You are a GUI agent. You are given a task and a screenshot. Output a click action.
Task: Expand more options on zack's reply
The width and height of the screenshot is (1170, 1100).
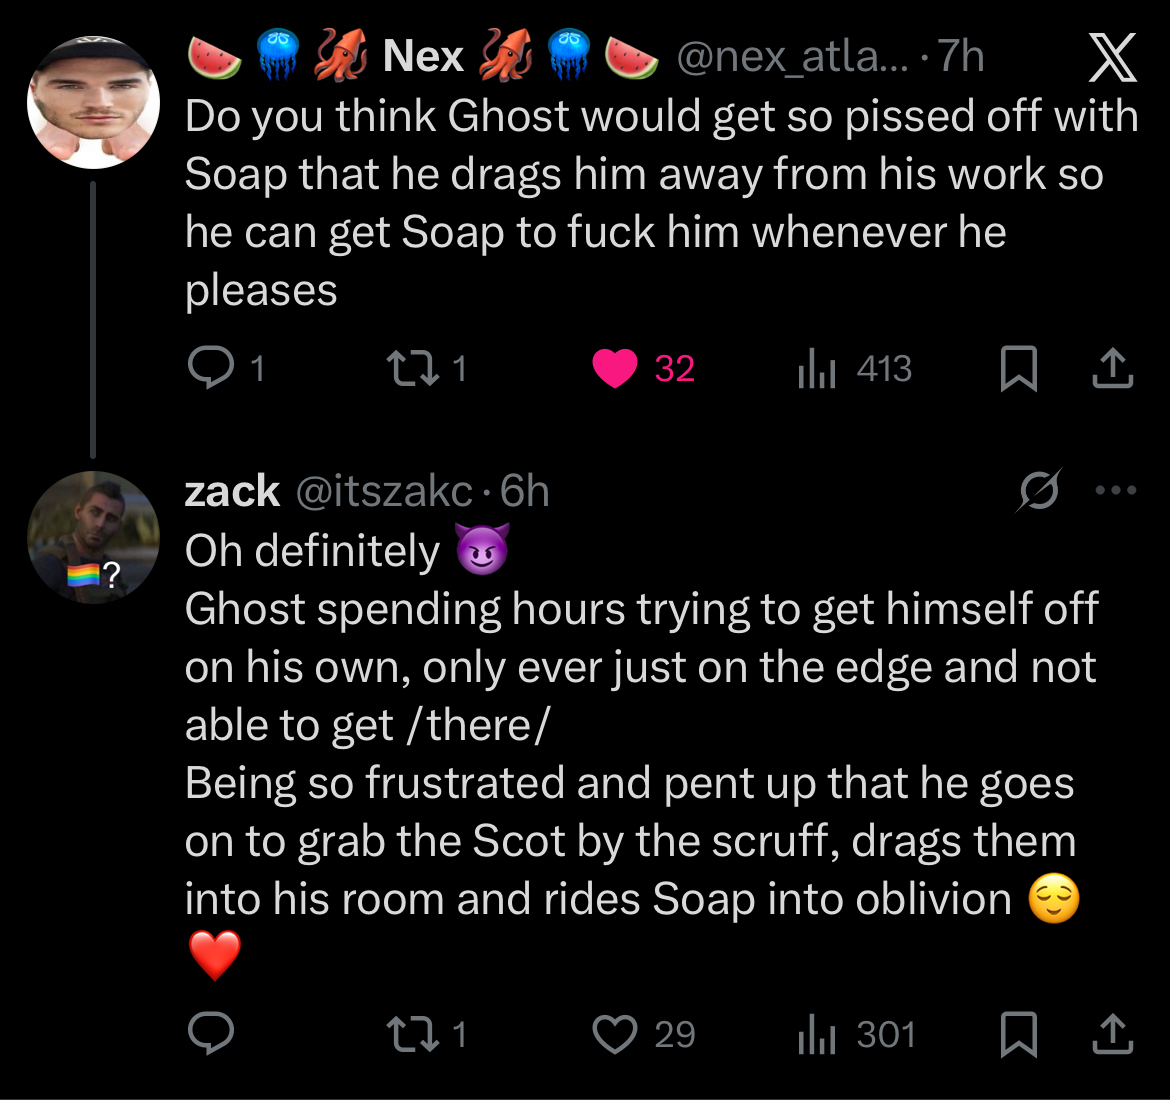(x=1116, y=490)
